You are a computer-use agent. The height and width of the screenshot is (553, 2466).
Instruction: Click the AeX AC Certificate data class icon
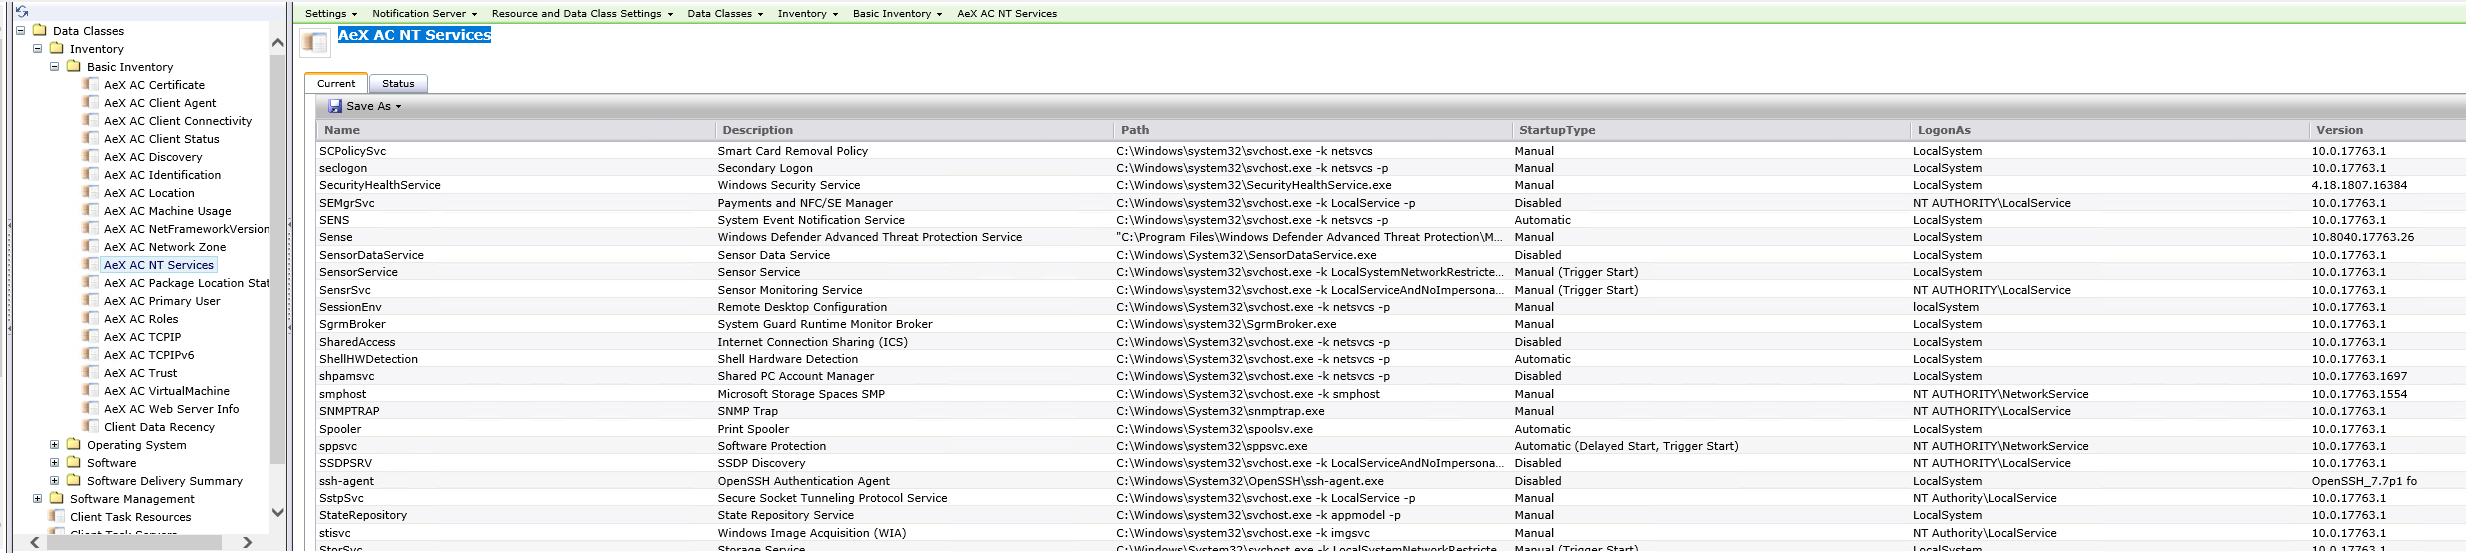pyautogui.click(x=91, y=85)
